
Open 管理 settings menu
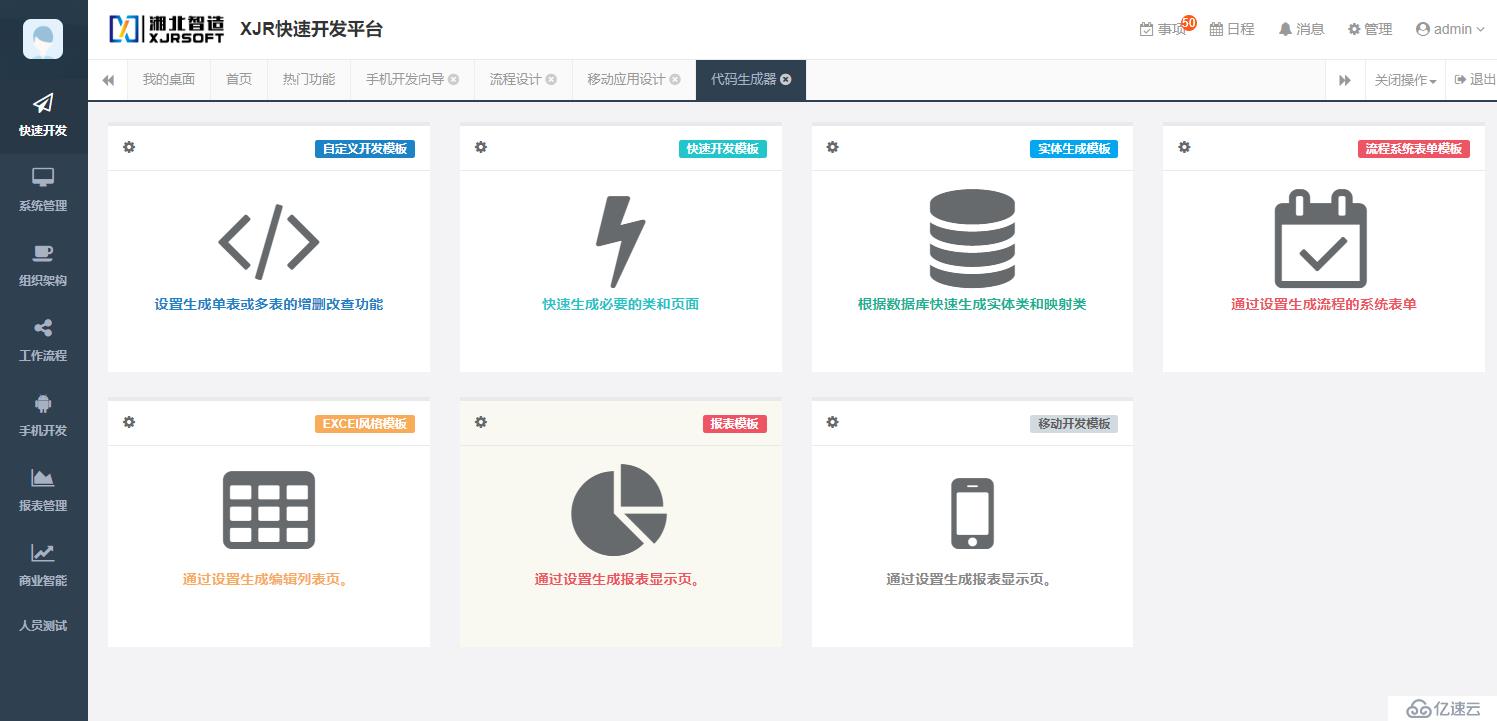1370,29
